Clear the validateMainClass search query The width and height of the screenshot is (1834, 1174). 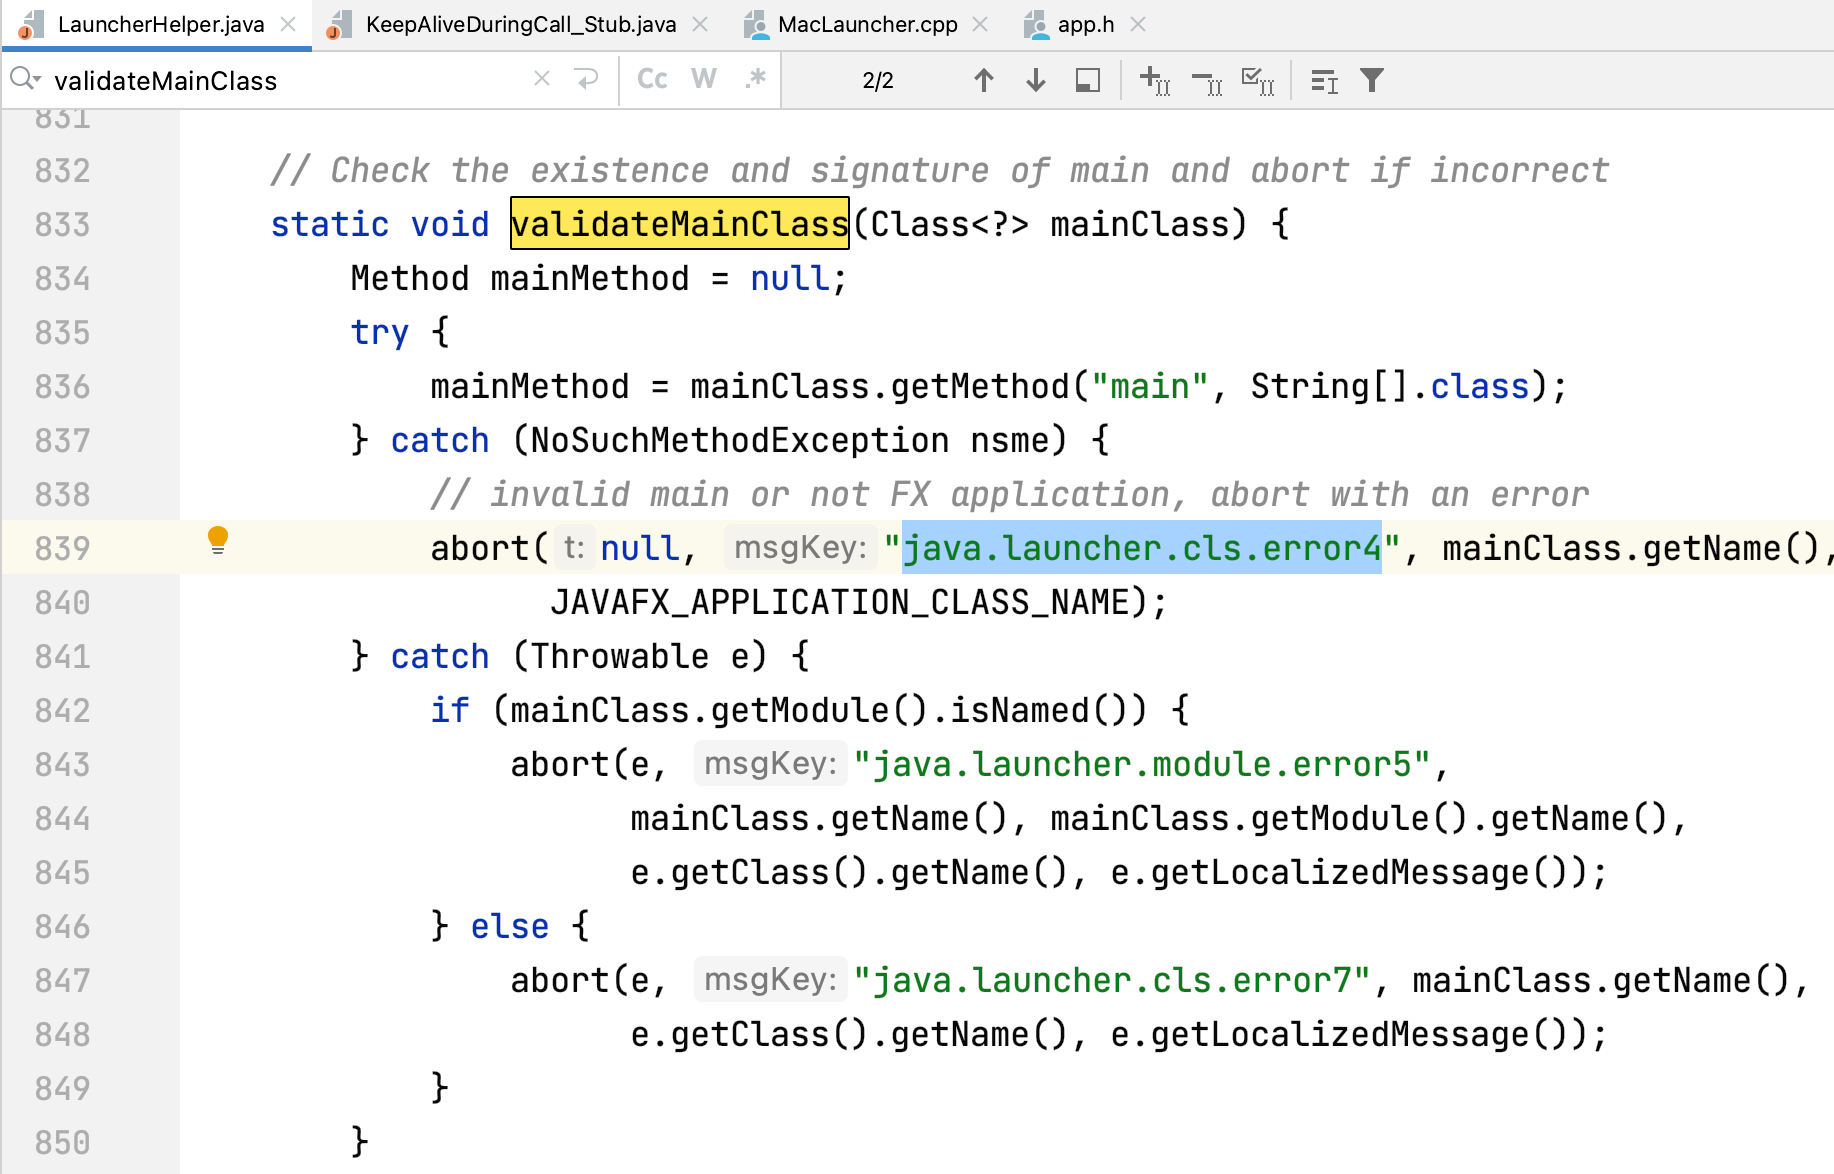tap(541, 79)
